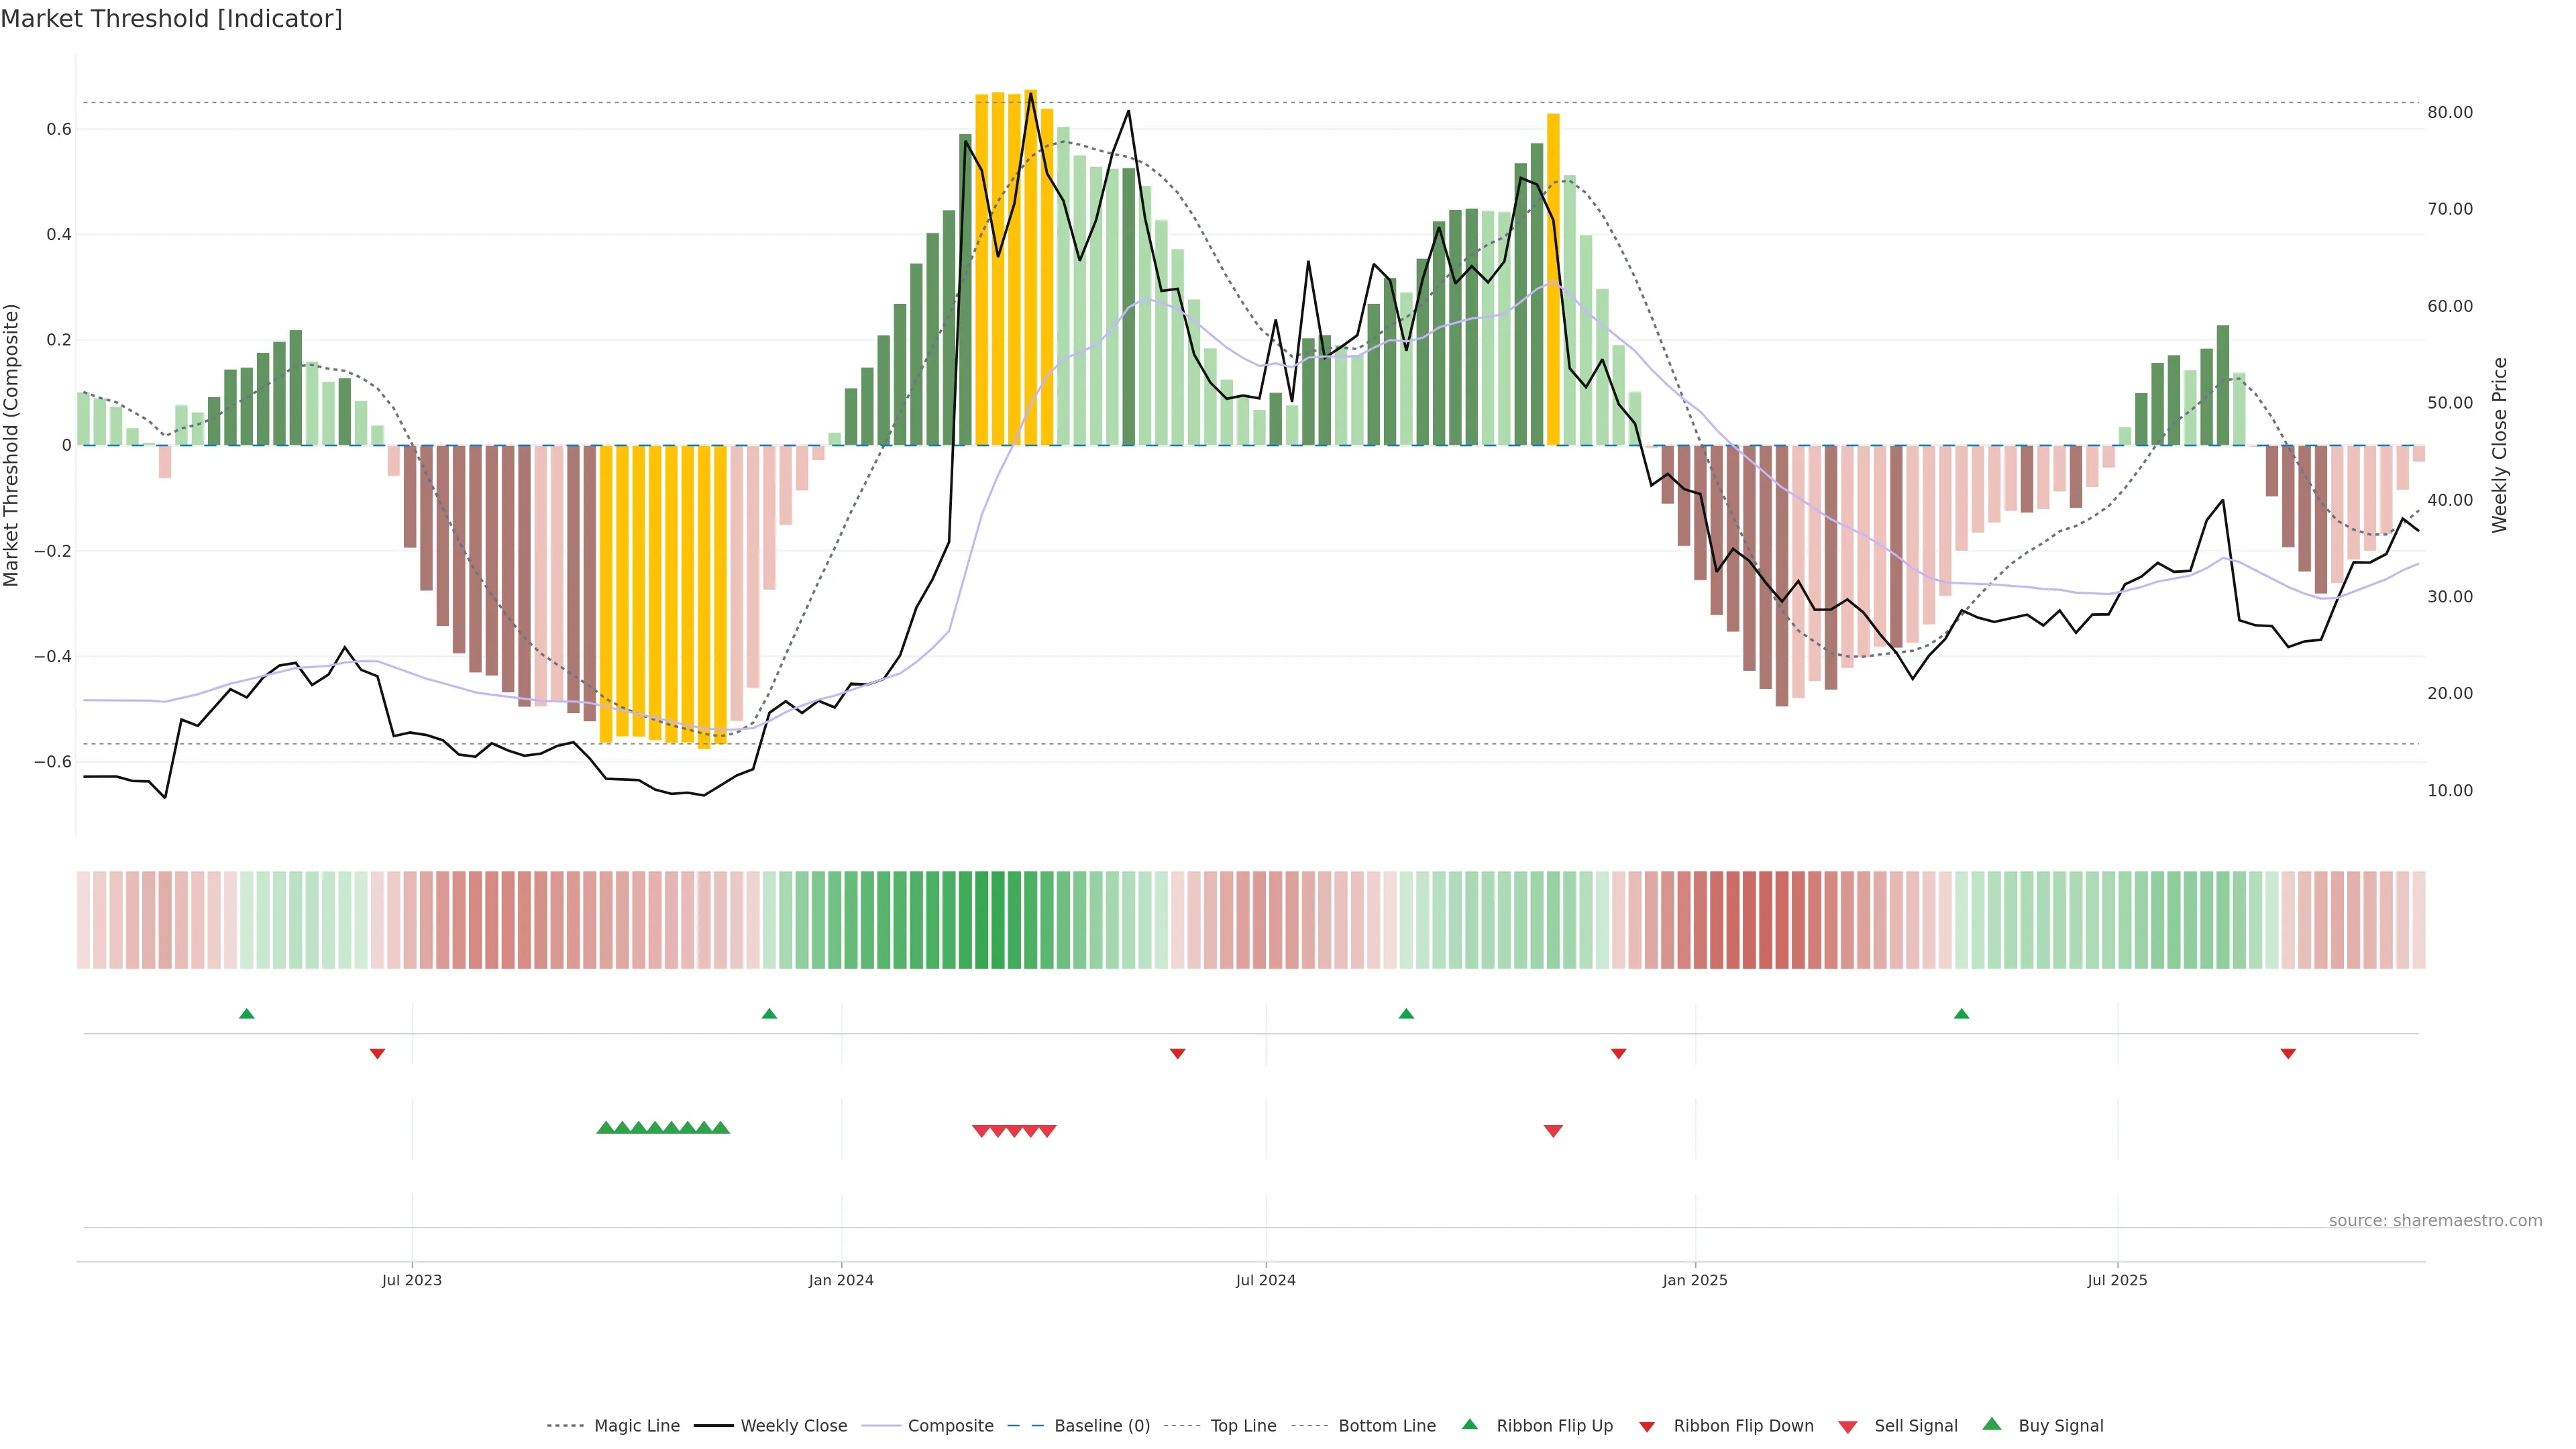The width and height of the screenshot is (2576, 1449).
Task: Click the ribbon flip up marker after Jul 2024
Action: point(1406,1014)
